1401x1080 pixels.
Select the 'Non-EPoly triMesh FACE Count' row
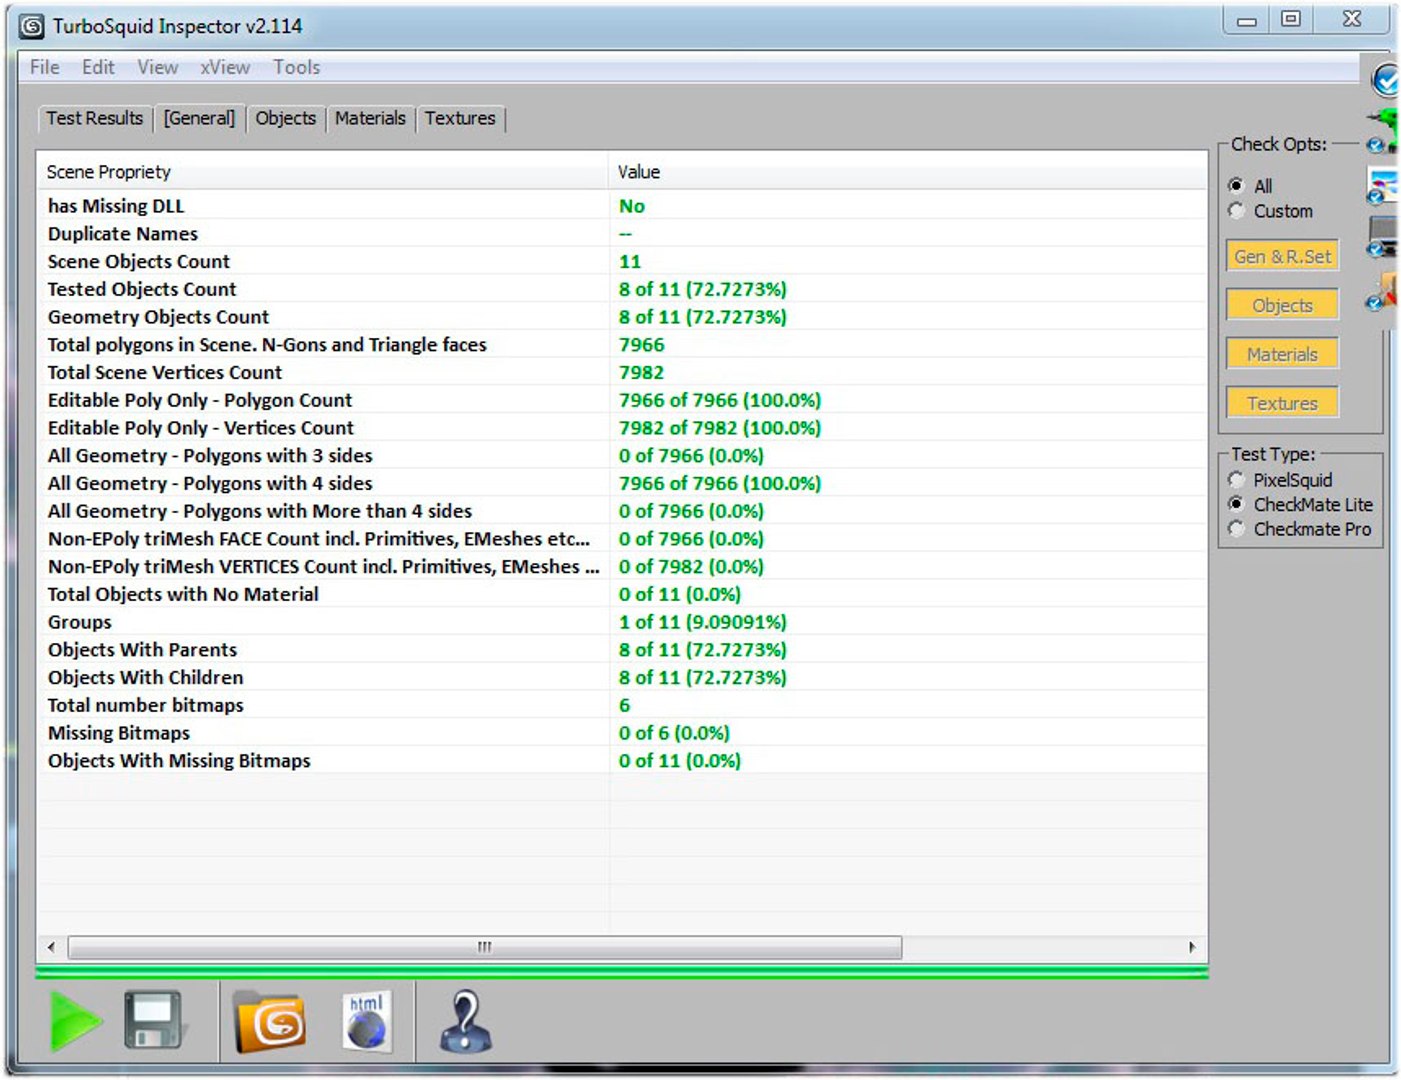622,539
